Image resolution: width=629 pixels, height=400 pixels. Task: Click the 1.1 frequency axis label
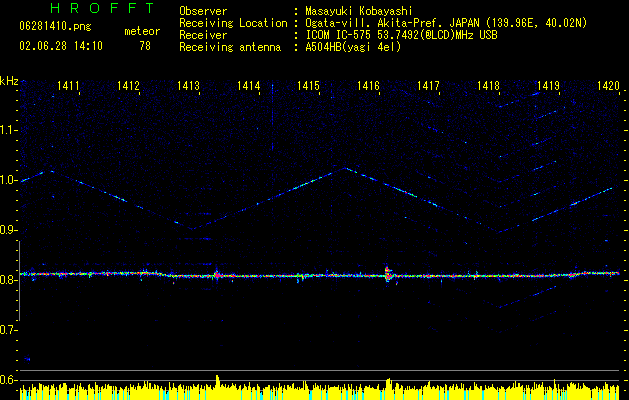7,130
